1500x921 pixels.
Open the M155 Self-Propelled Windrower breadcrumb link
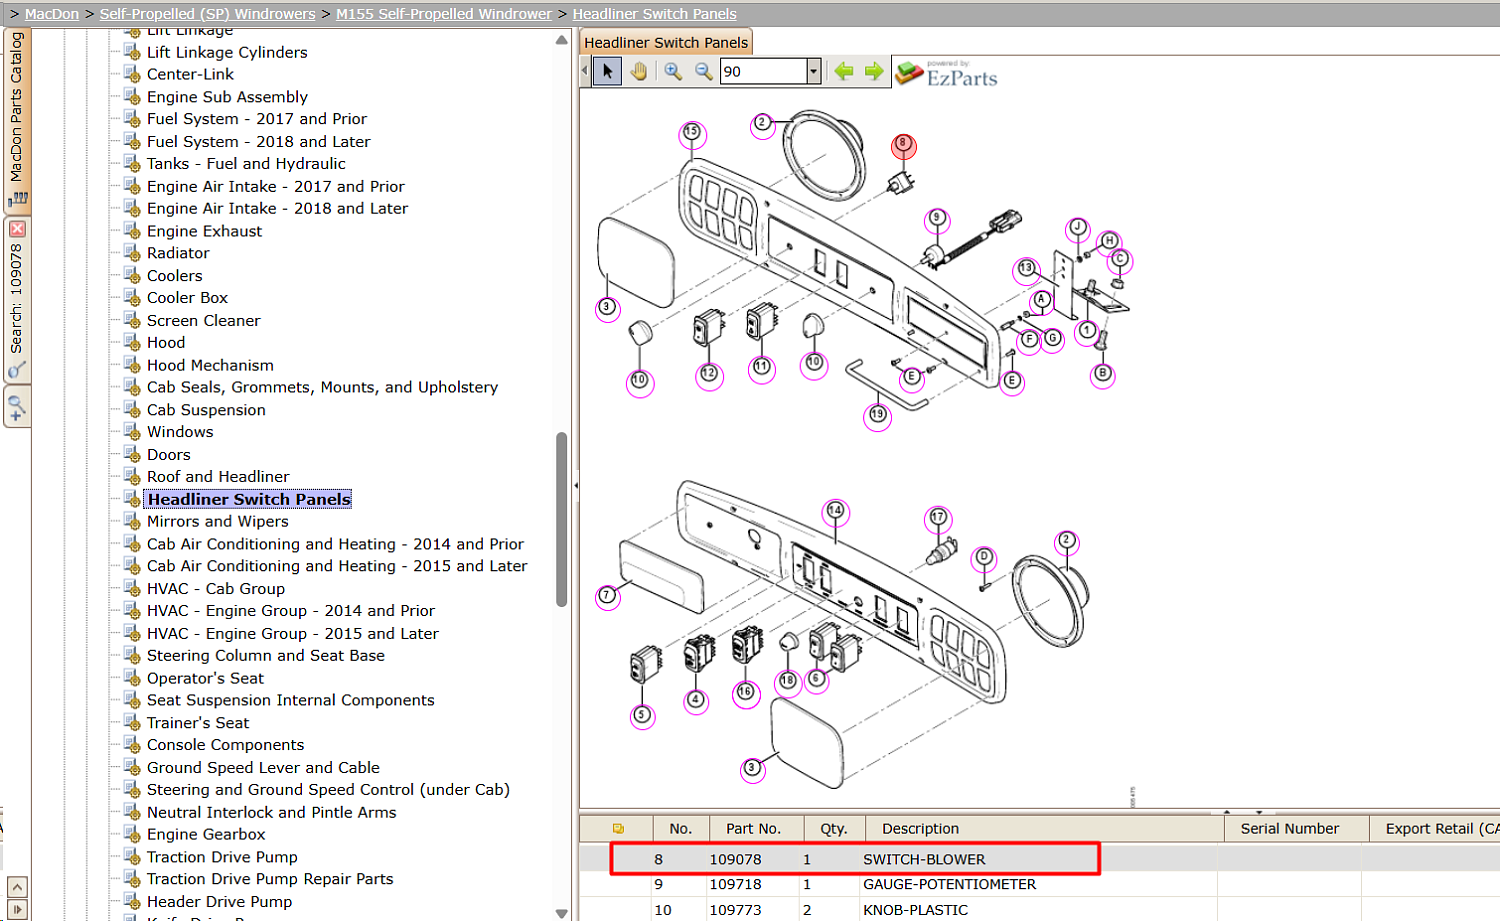[444, 14]
